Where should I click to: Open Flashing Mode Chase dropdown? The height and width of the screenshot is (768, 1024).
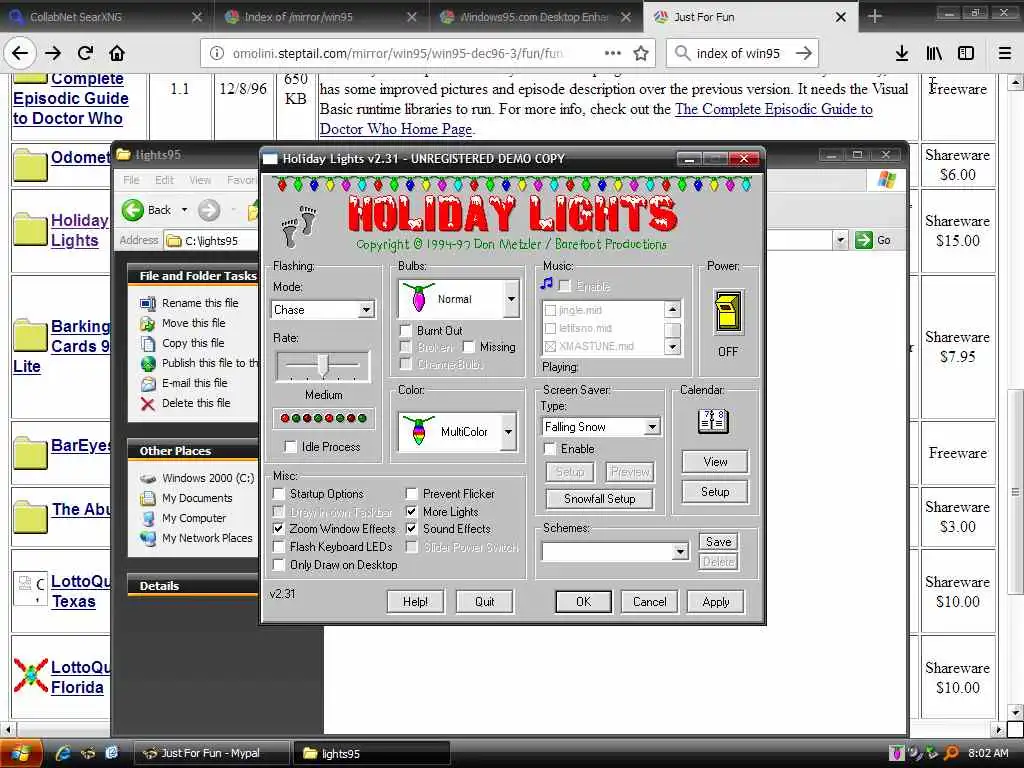click(x=366, y=310)
